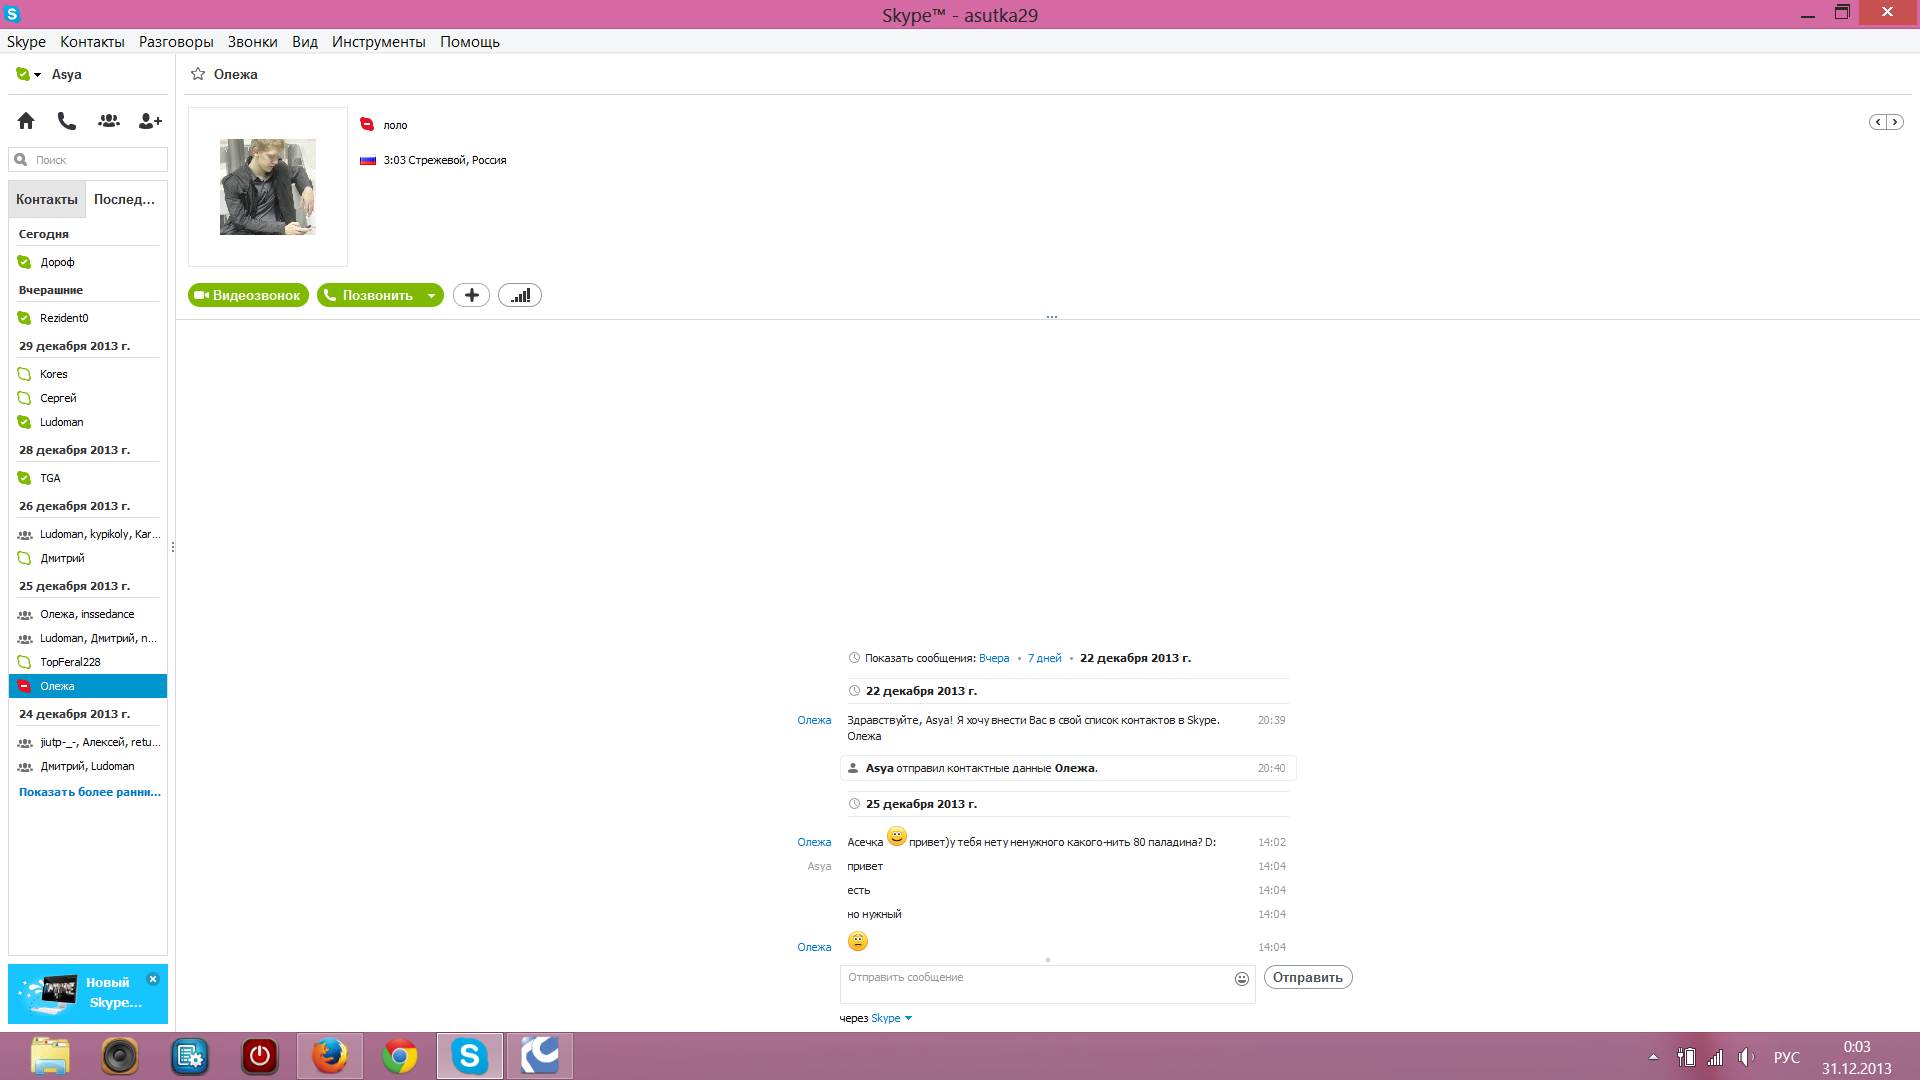Image resolution: width=1920 pixels, height=1080 pixels.
Task: Open Firefox from the taskbar
Action: click(x=330, y=1056)
